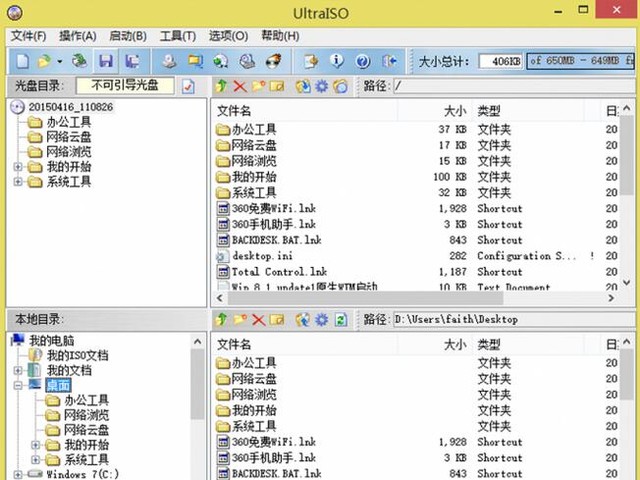Go up one level in image pane

pos(221,86)
